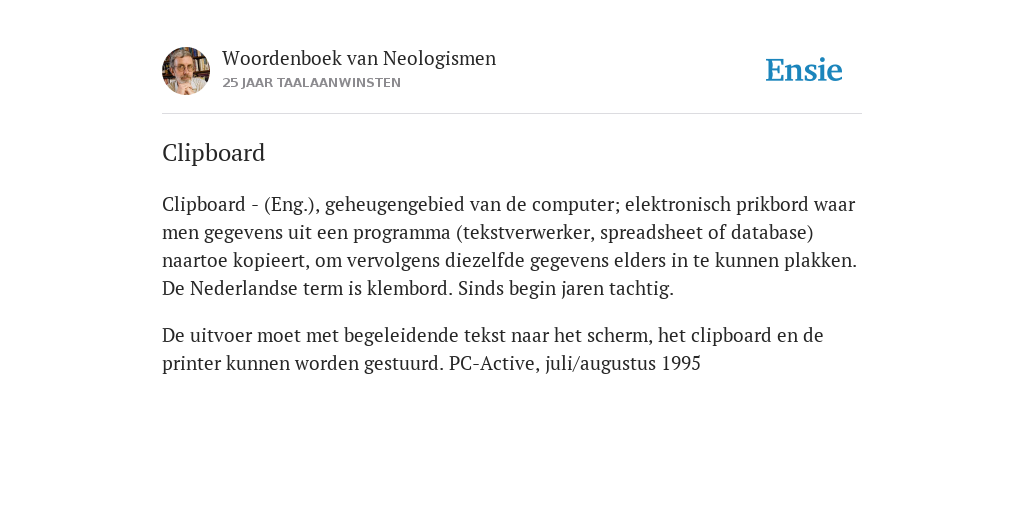This screenshot has width=1024, height=512.
Task: Click the Clipboard heading
Action: (x=214, y=153)
